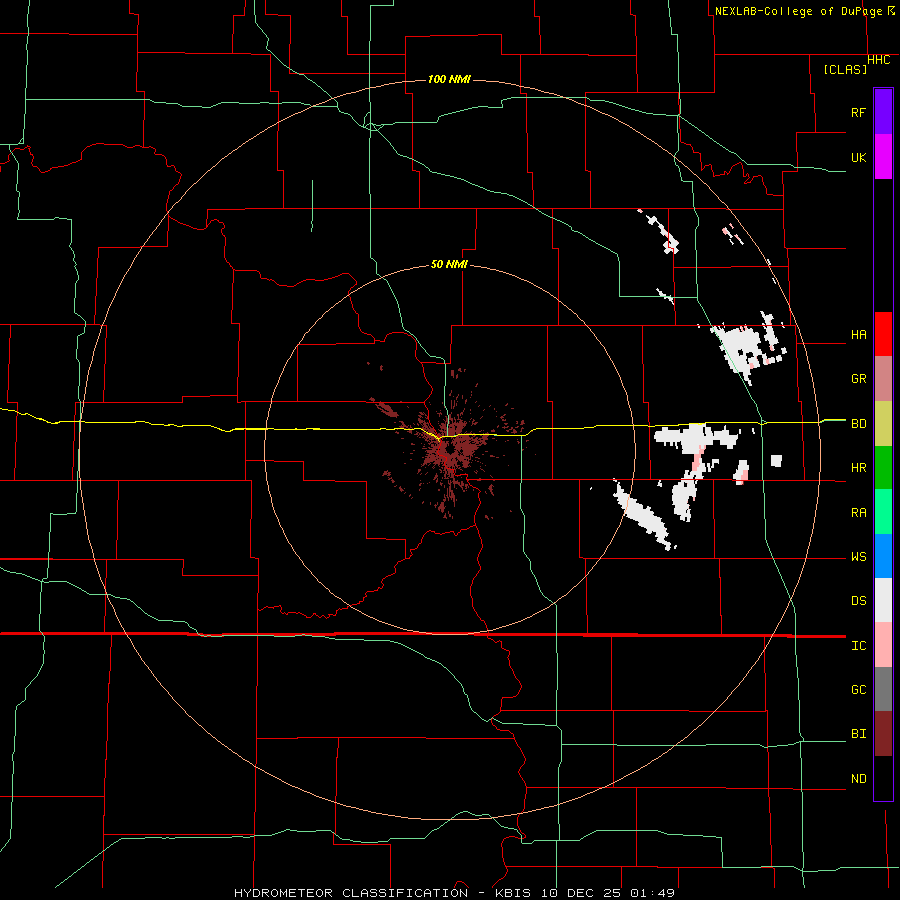
Task: Click the BD legend label
Action: pos(858,424)
